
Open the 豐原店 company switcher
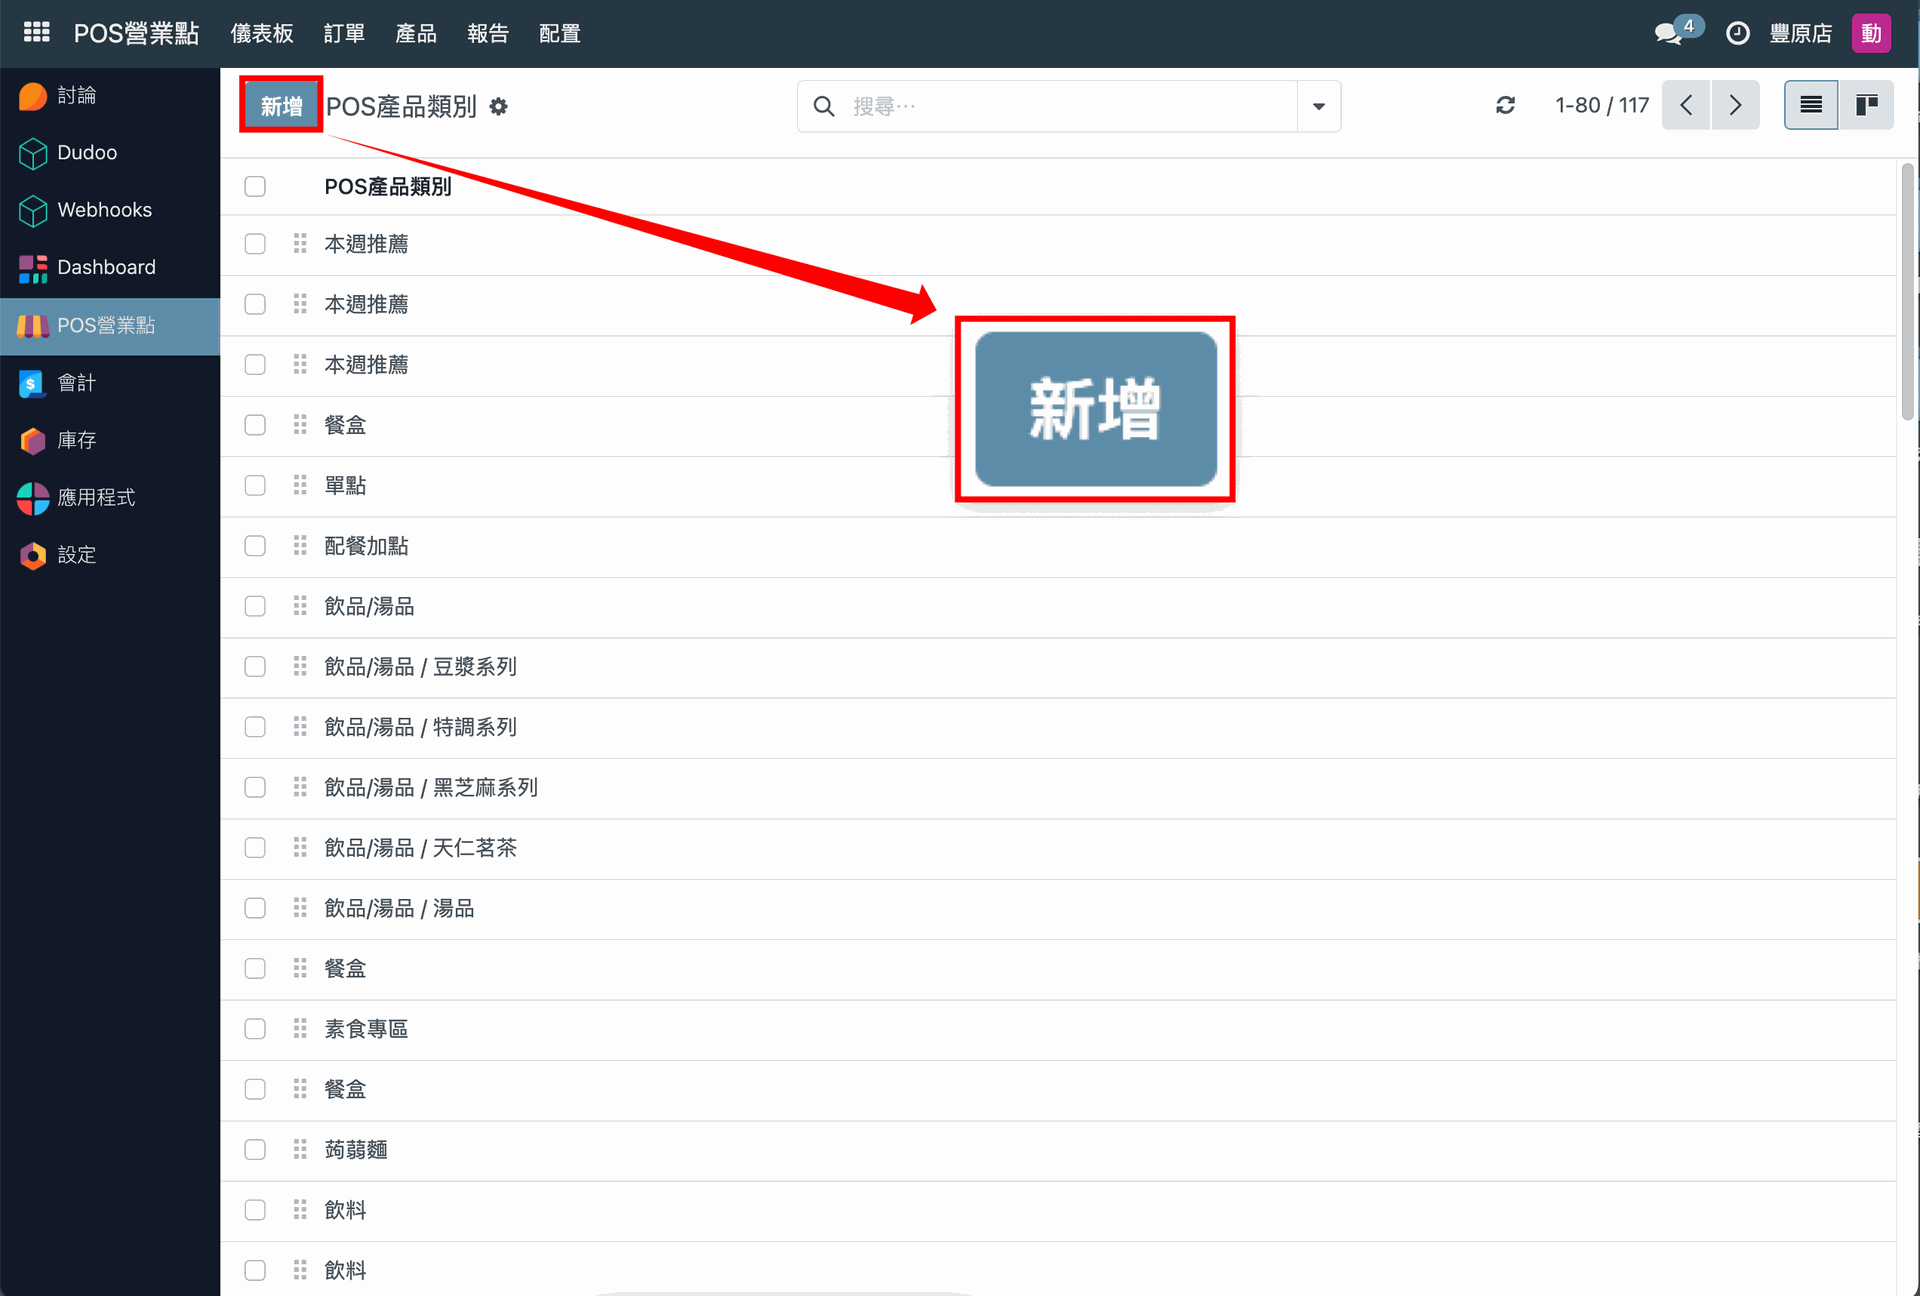click(1800, 33)
